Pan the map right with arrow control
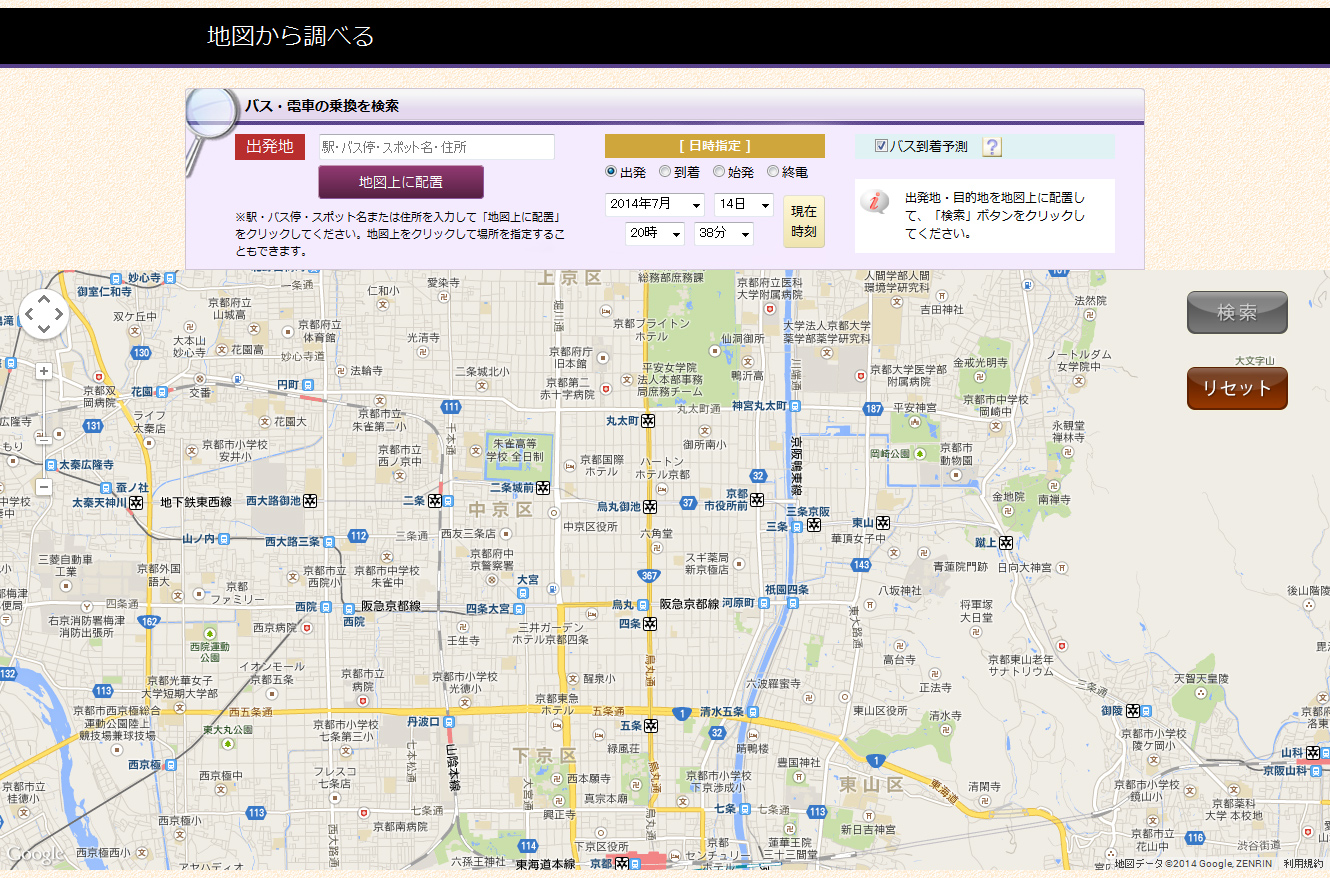1330x878 pixels. [59, 315]
